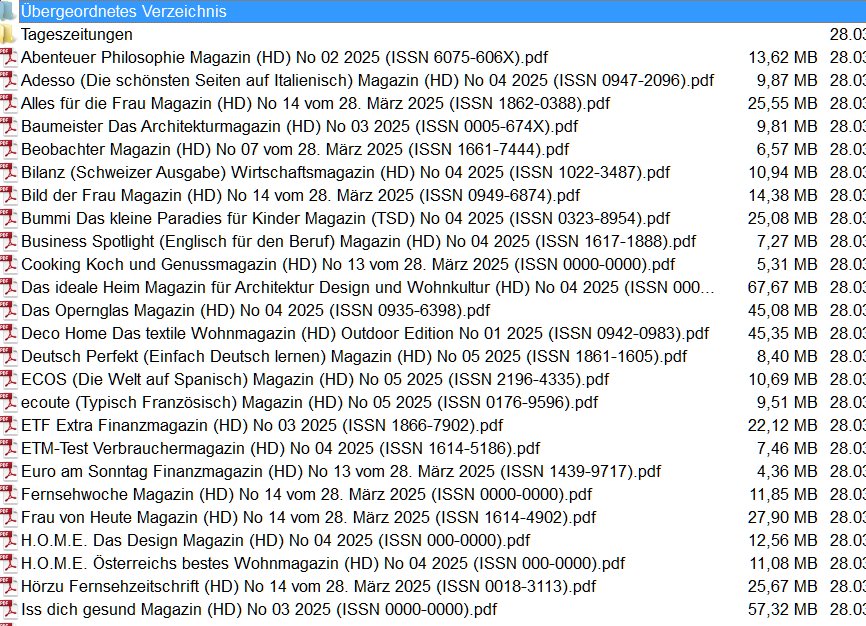Select Cooking Koch und Genussmagazin No 13 file
This screenshot has height=626, width=866.
pyautogui.click(x=348, y=264)
